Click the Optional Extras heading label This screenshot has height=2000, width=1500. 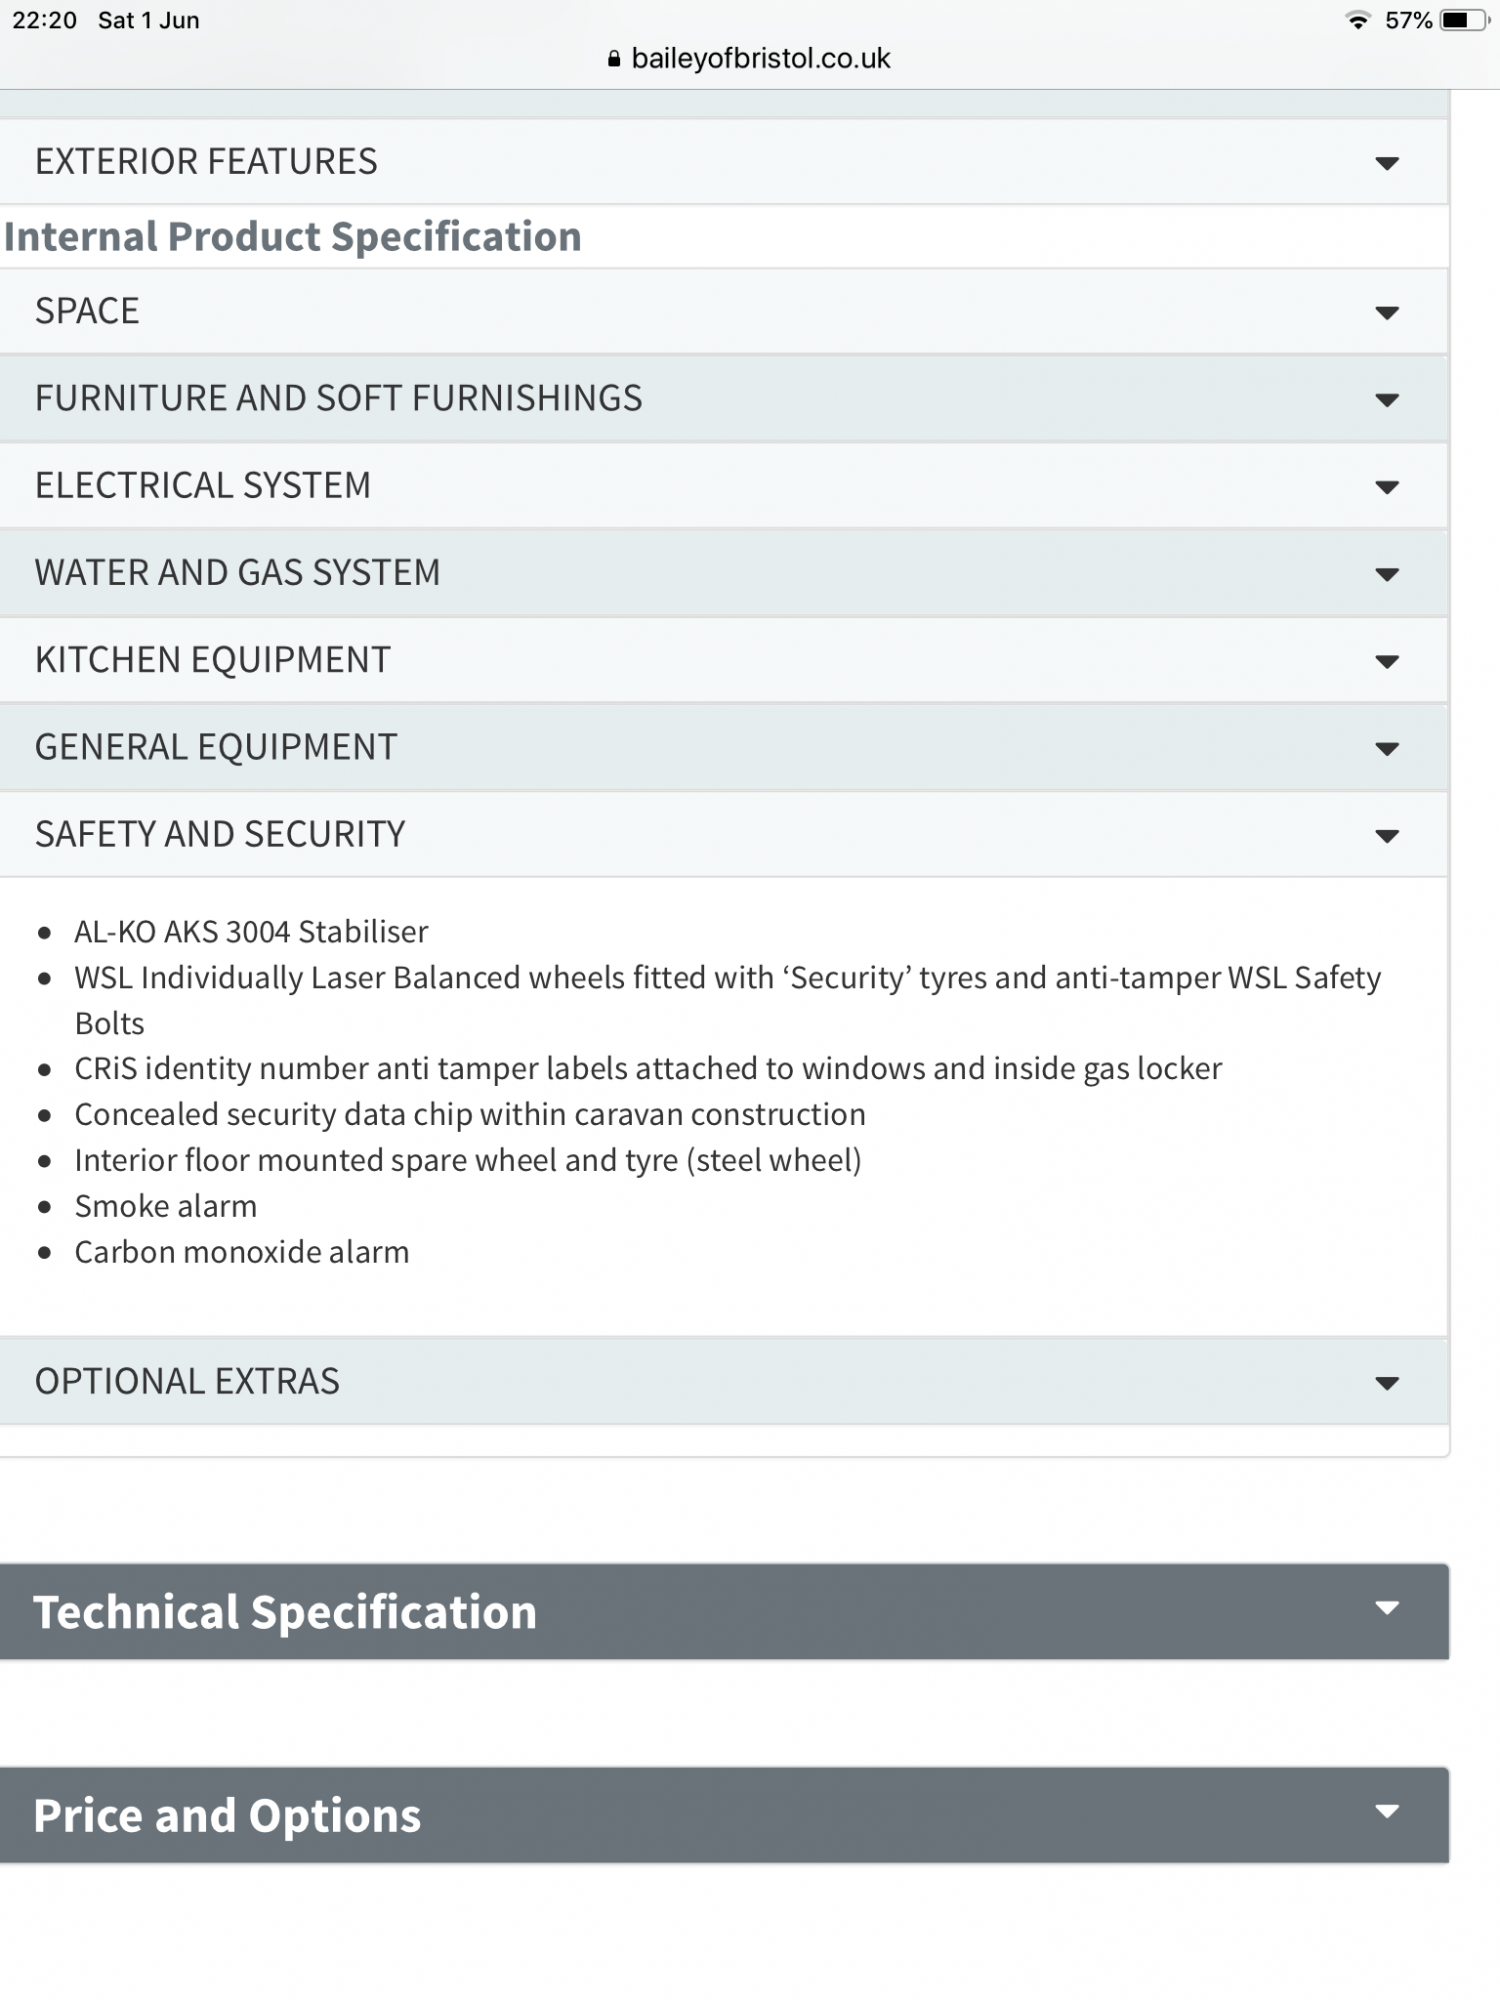[187, 1381]
